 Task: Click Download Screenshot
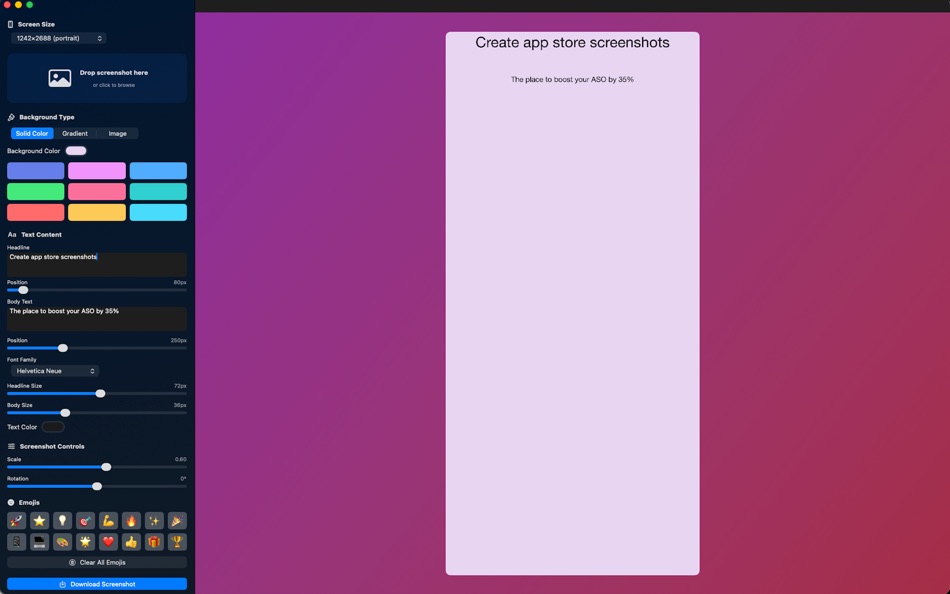(96, 582)
